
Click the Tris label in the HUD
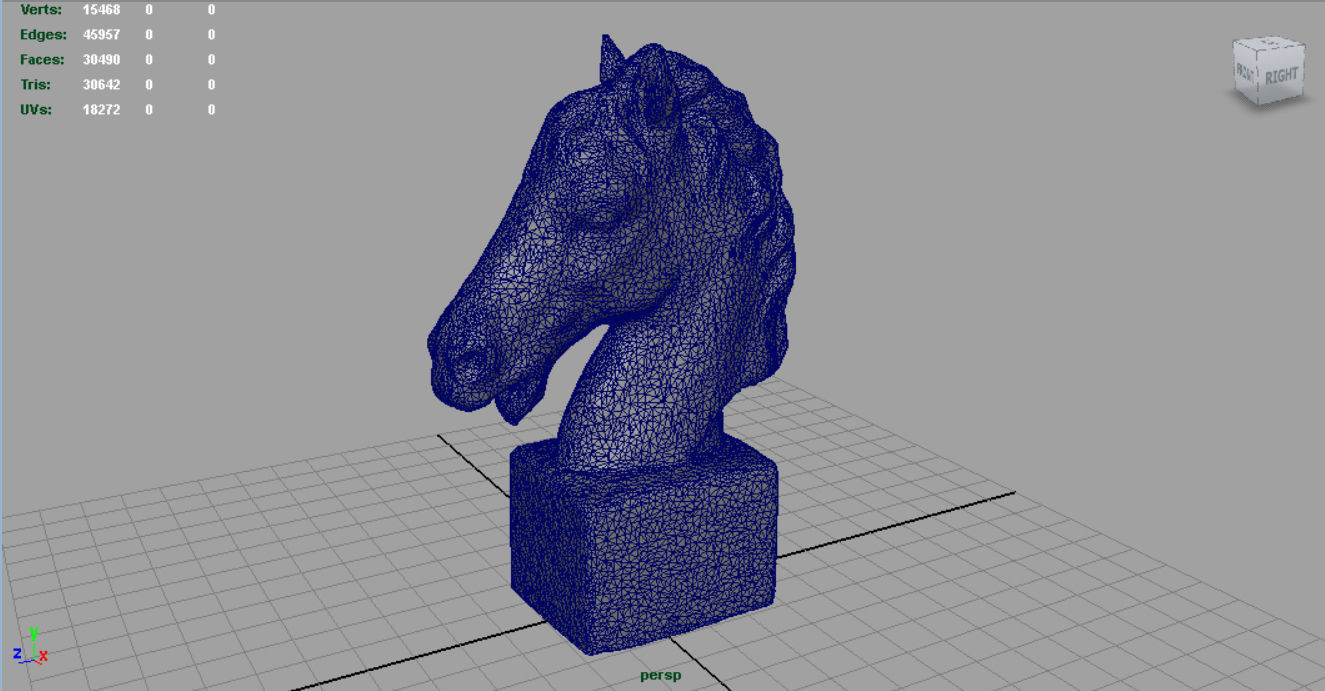[x=35, y=85]
